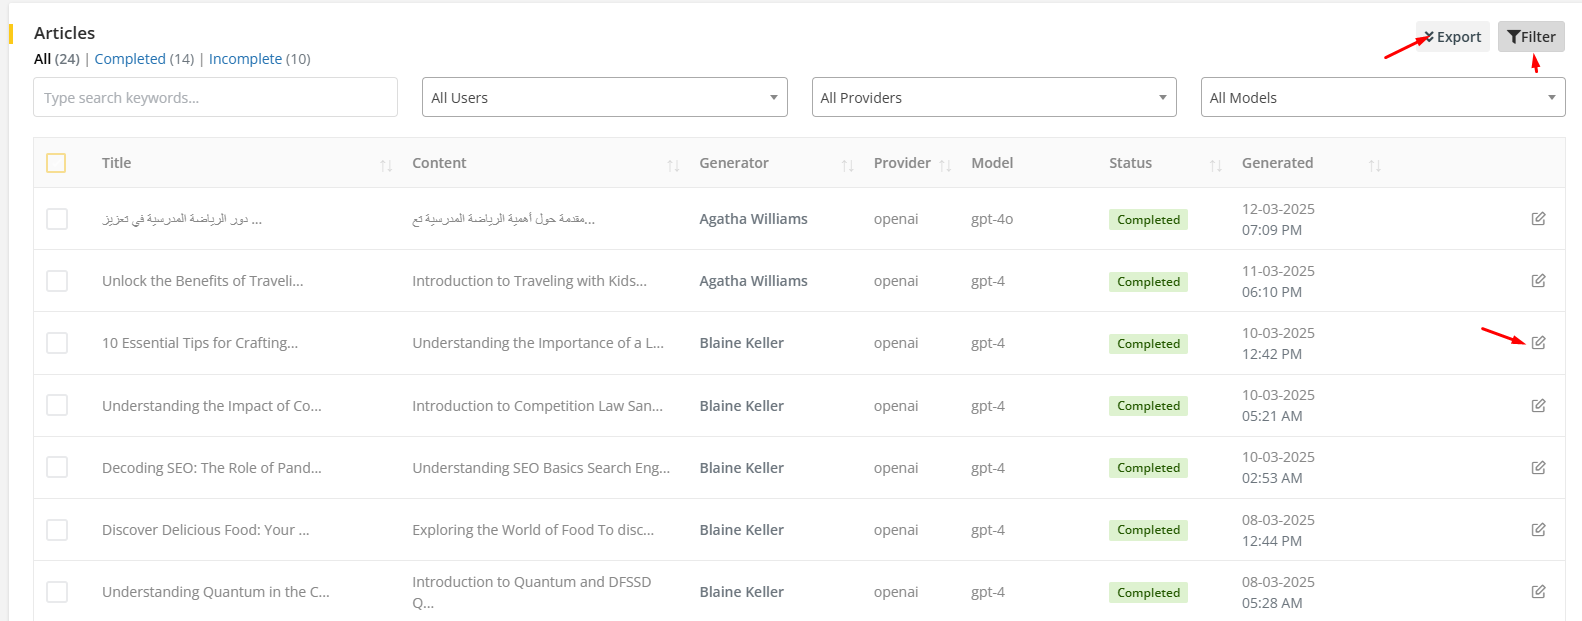Check the 'Unlock the Benefits of Traveli...' row checkbox
Viewport: 1582px width, 621px height.
[57, 281]
